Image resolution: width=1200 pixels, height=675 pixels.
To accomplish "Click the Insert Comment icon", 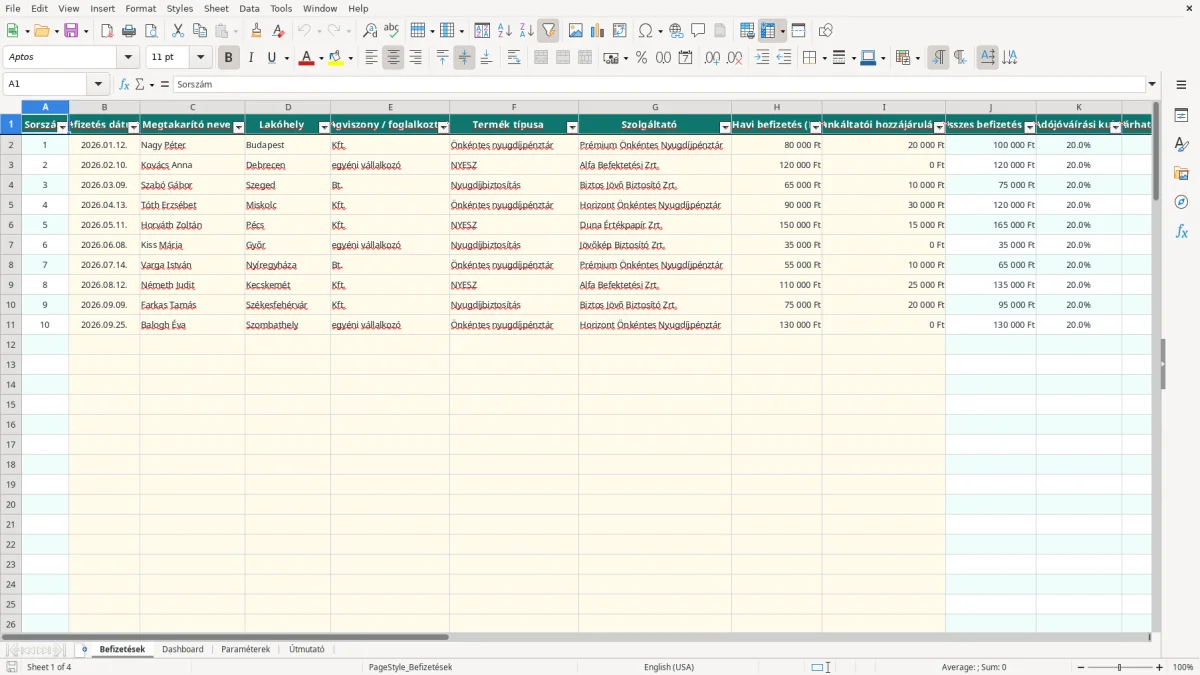I will click(x=698, y=31).
